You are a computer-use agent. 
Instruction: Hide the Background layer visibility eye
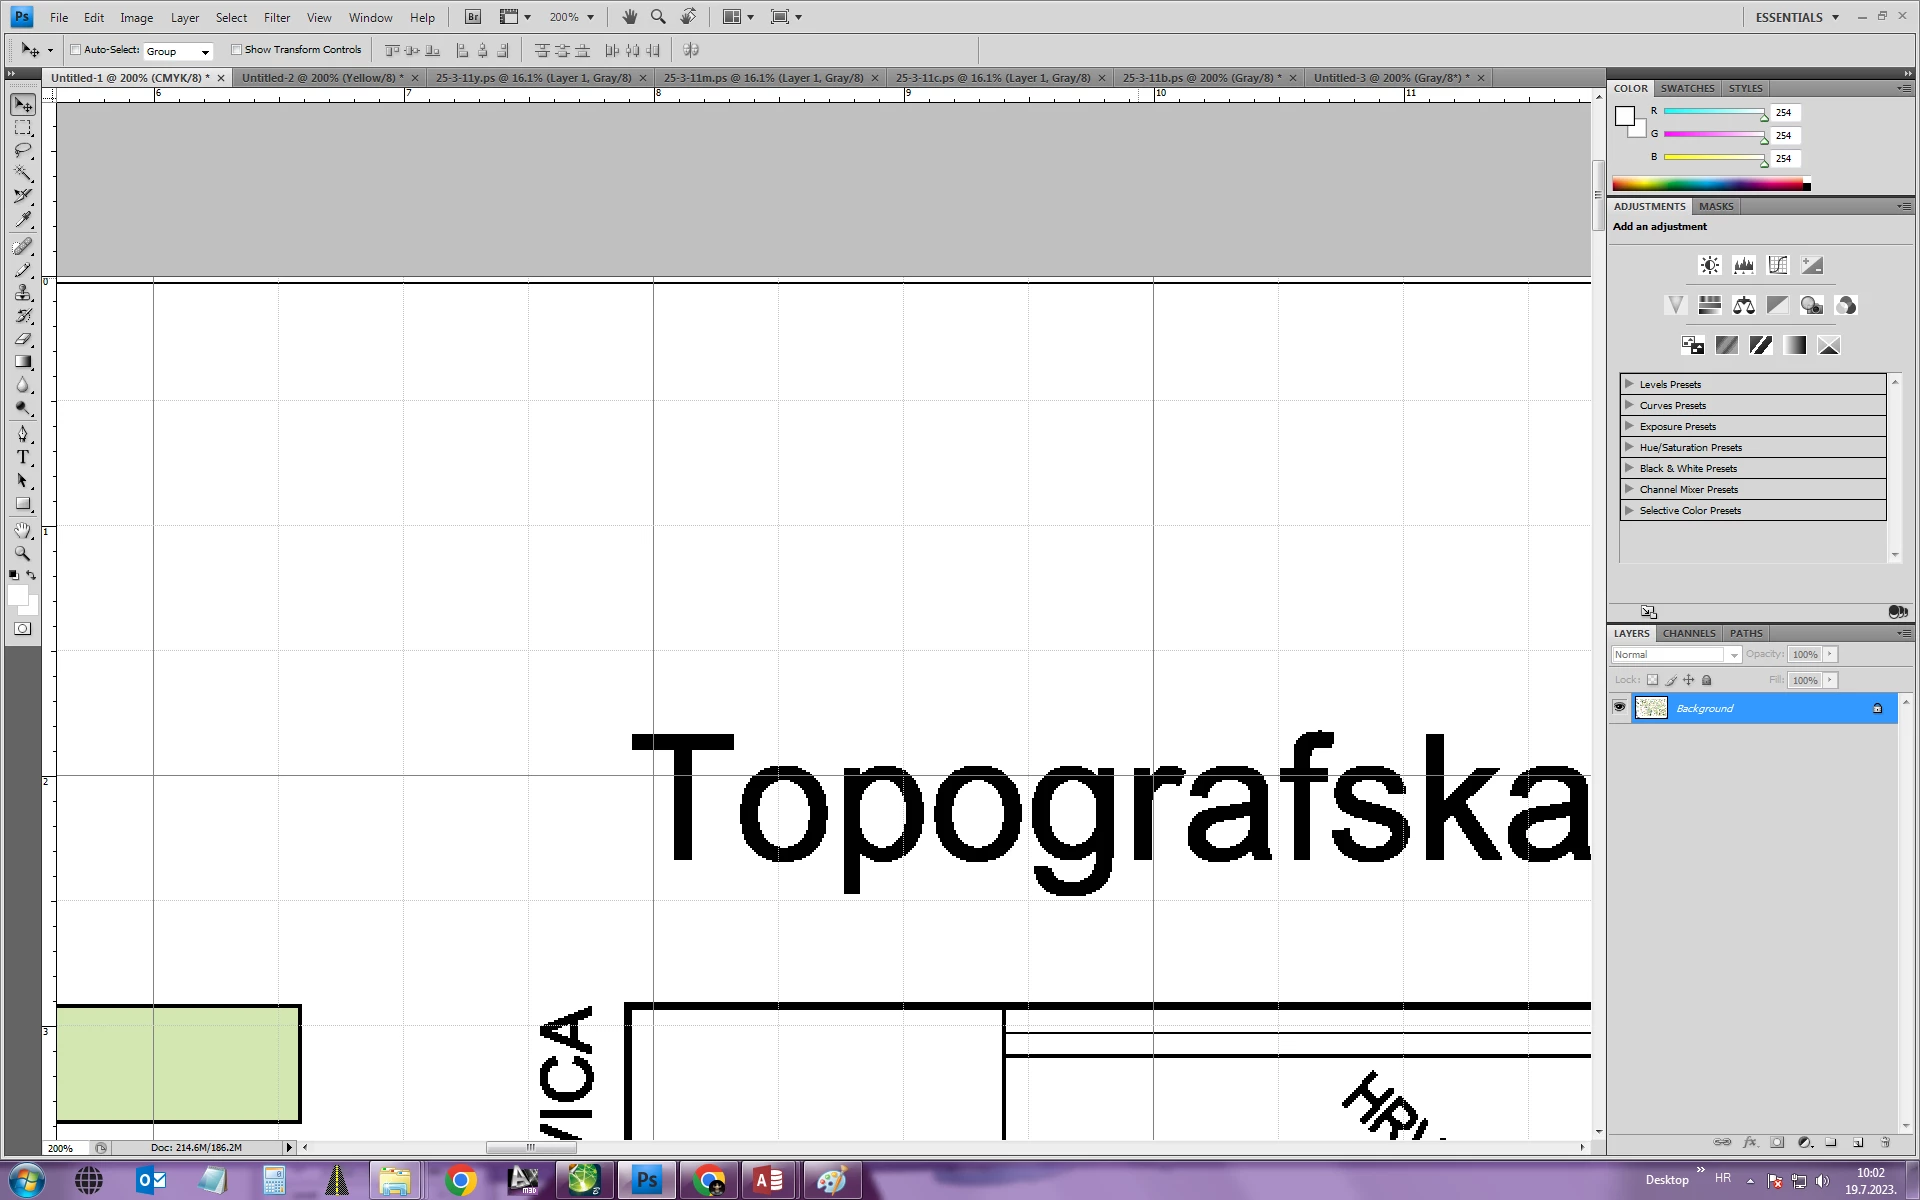click(1619, 708)
